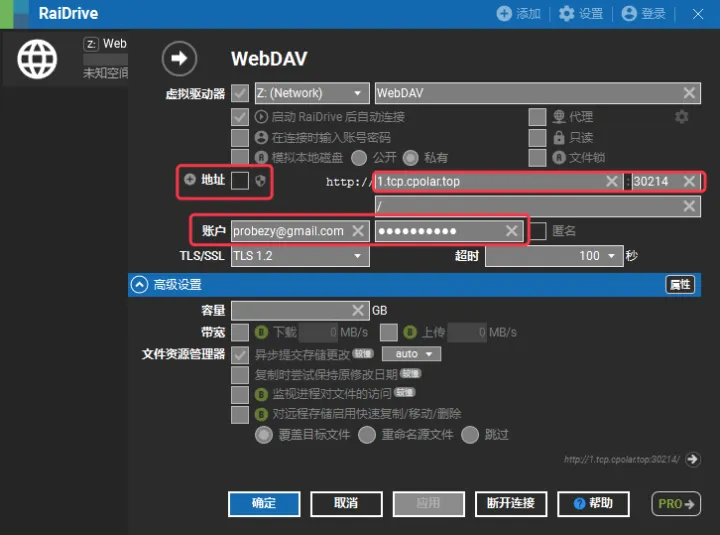This screenshot has height=535, width=720.
Task: Click the shield icon beside 地址 checkbox
Action: pos(260,180)
